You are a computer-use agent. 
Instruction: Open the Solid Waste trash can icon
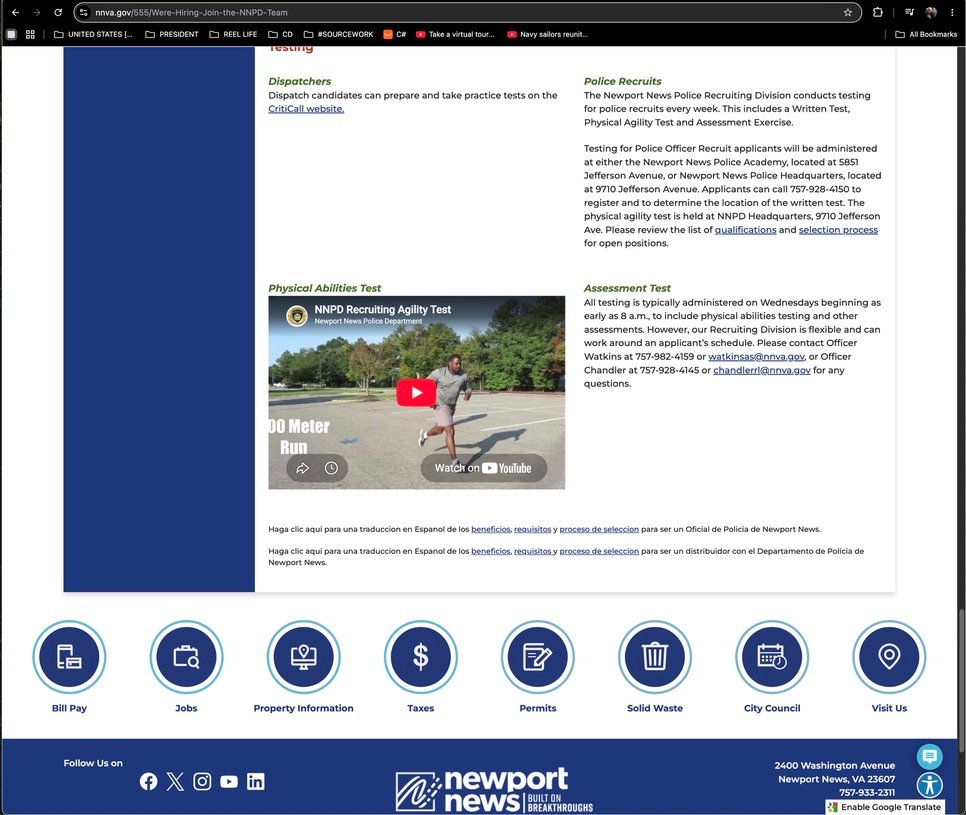coord(655,657)
